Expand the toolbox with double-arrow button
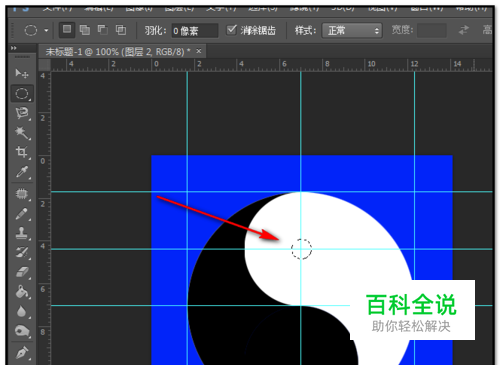The height and width of the screenshot is (365, 500). [13, 48]
